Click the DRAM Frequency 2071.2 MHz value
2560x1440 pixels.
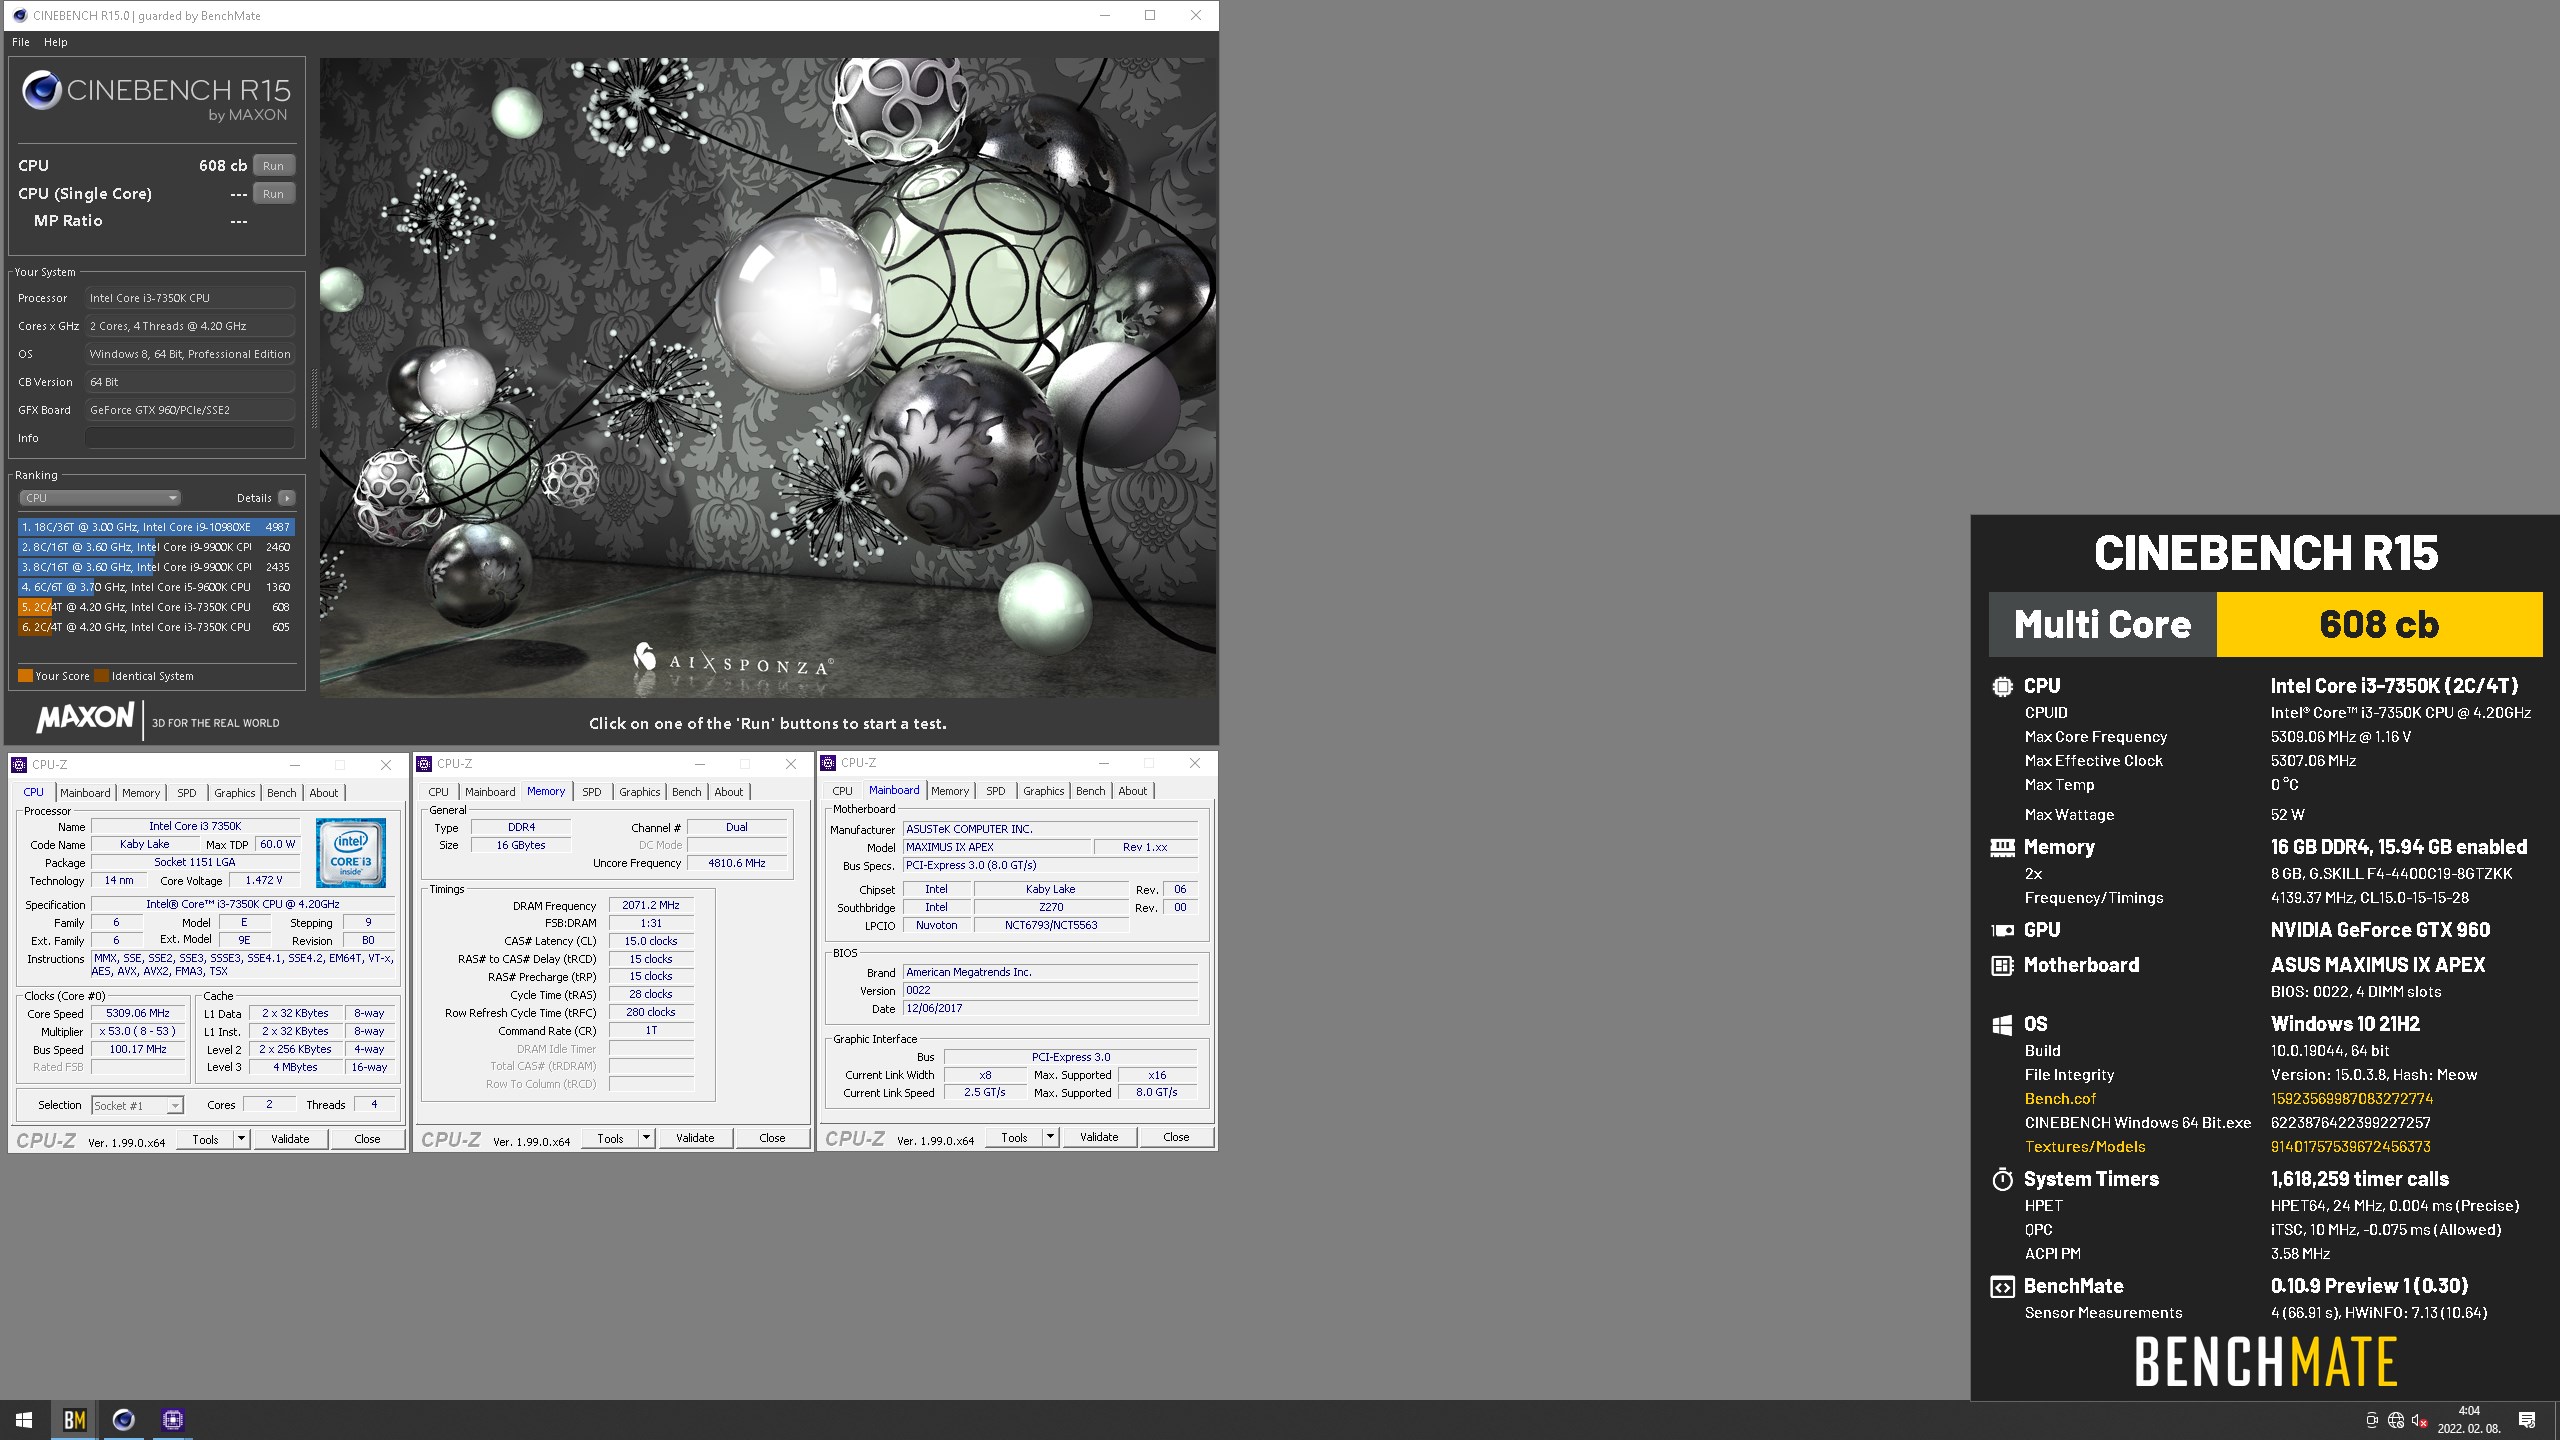pyautogui.click(x=651, y=905)
